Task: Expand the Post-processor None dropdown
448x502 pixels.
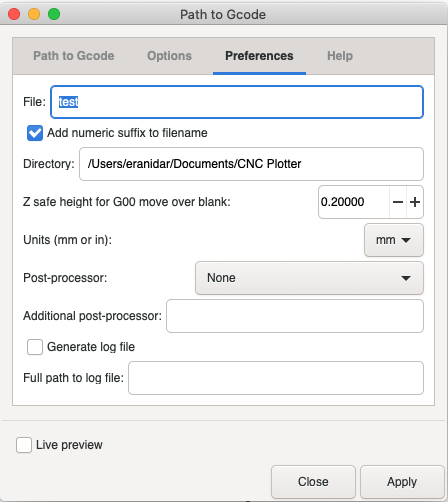Action: coord(309,278)
